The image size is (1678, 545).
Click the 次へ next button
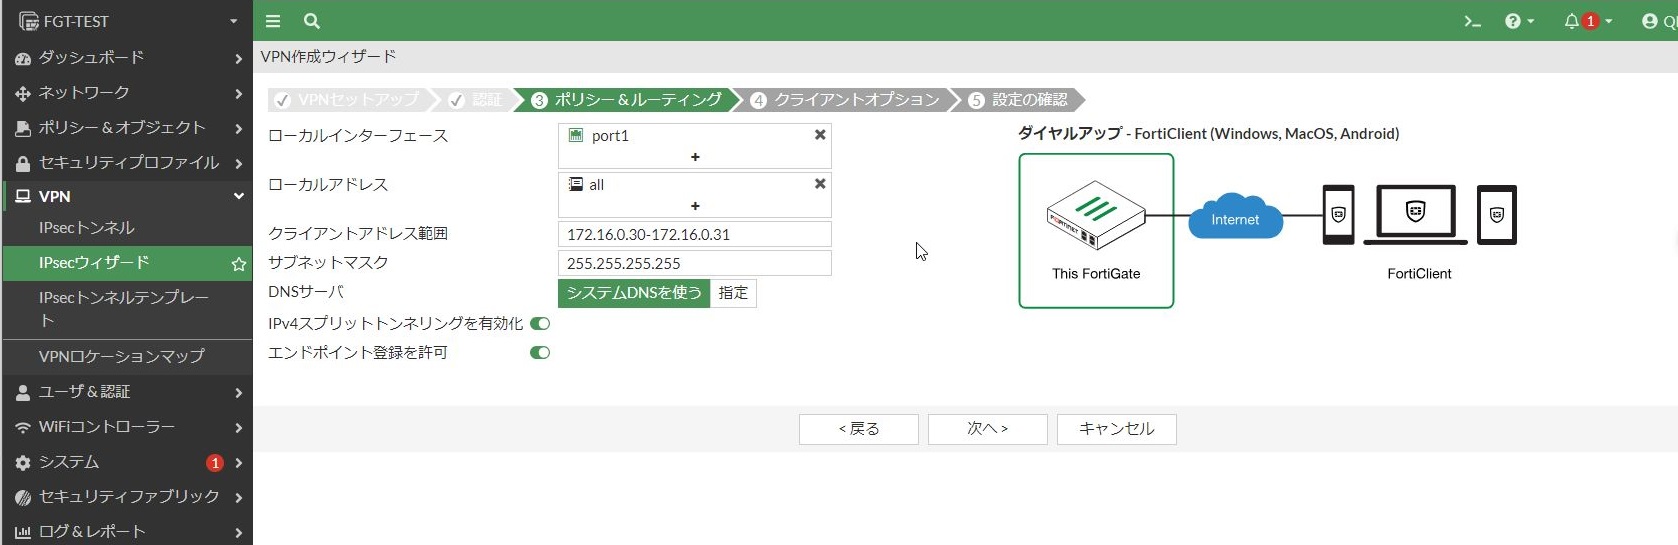click(x=988, y=429)
